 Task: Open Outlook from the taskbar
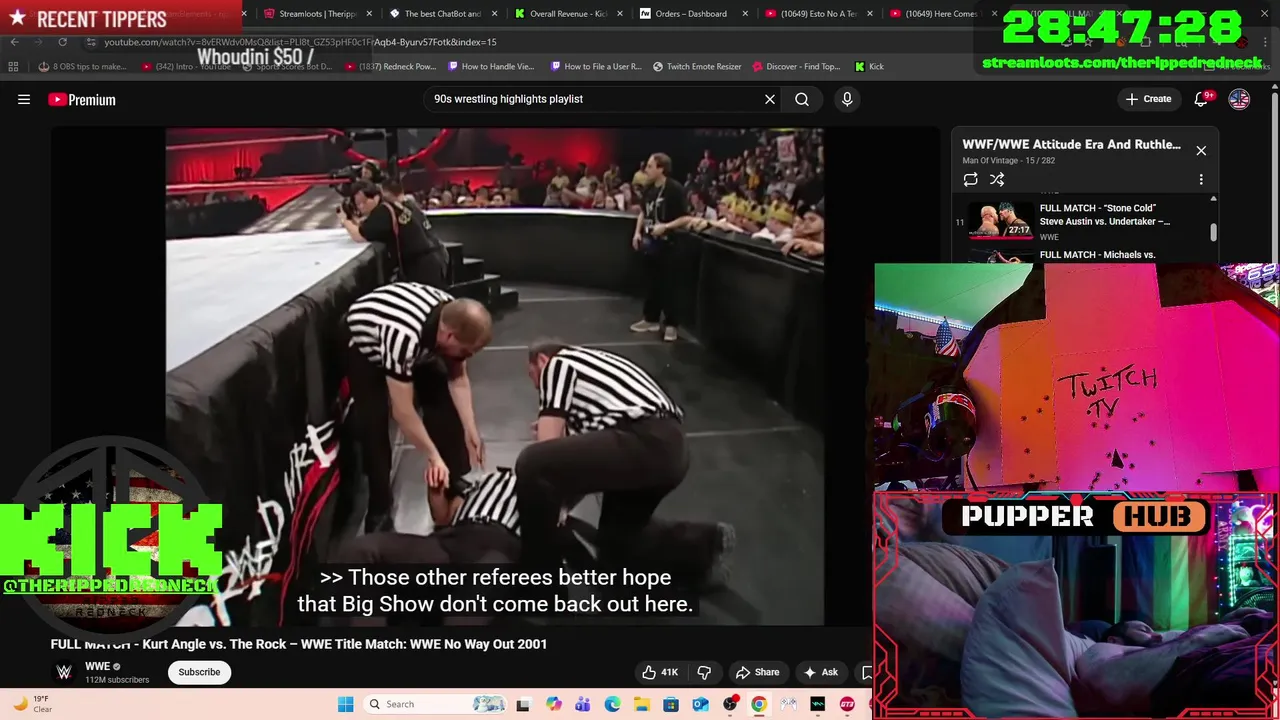click(700, 704)
